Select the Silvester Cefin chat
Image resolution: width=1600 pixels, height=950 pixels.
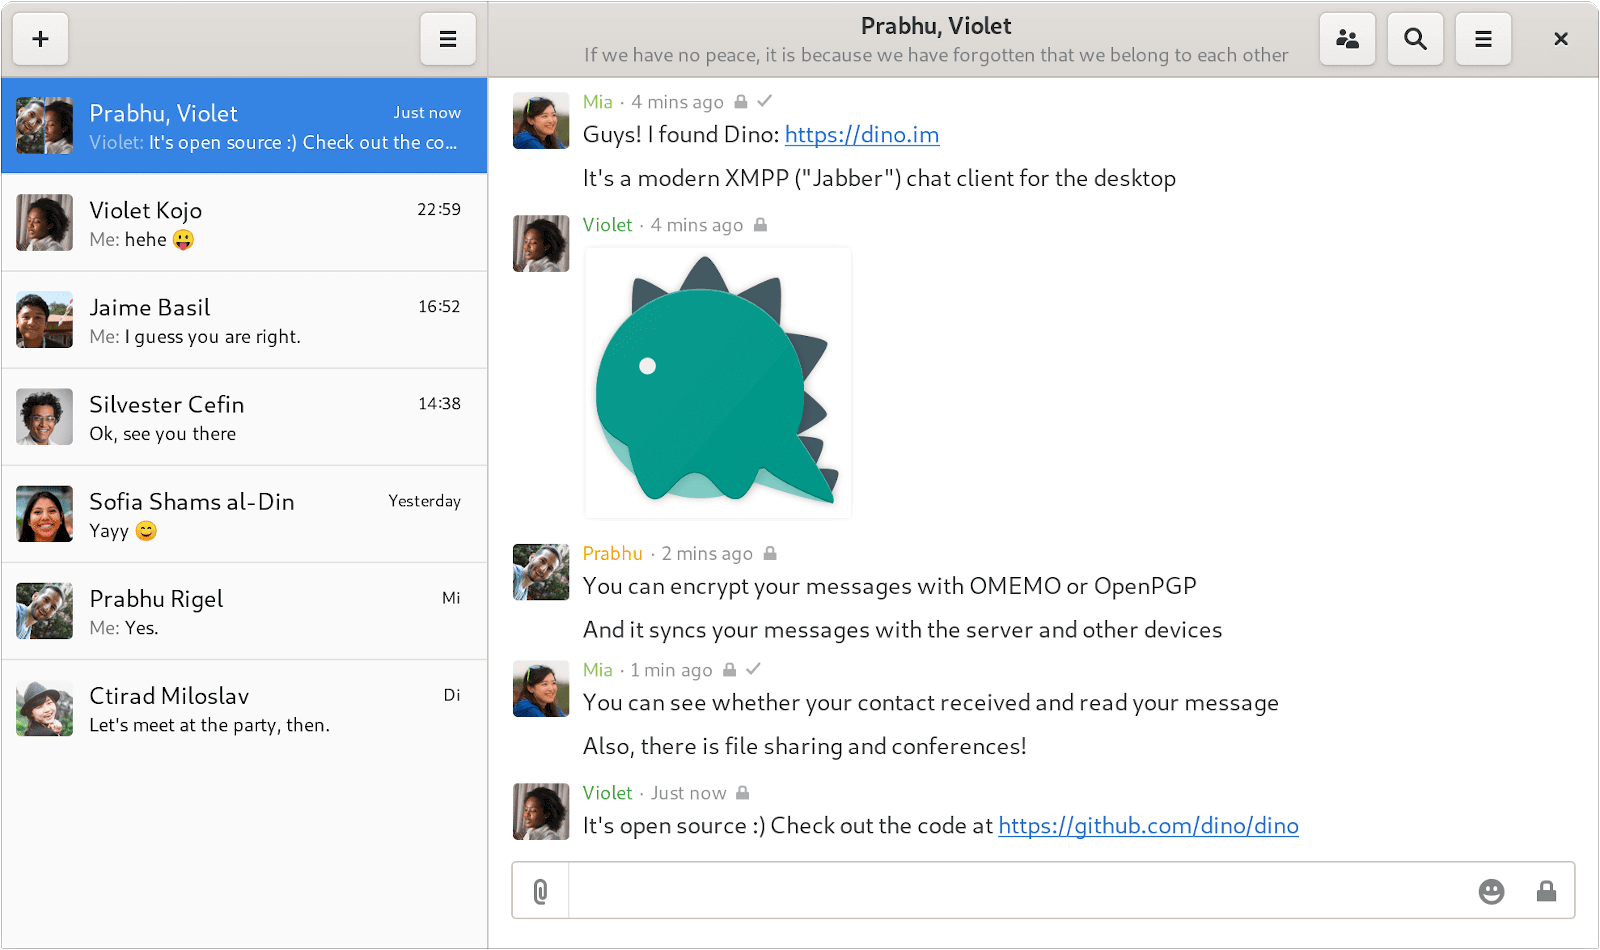244,417
